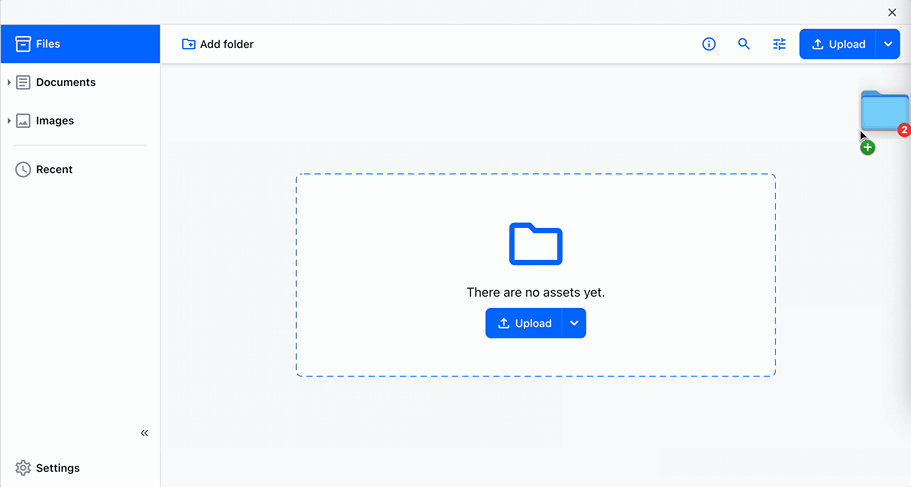Open search with the magnifier icon

pyautogui.click(x=744, y=44)
